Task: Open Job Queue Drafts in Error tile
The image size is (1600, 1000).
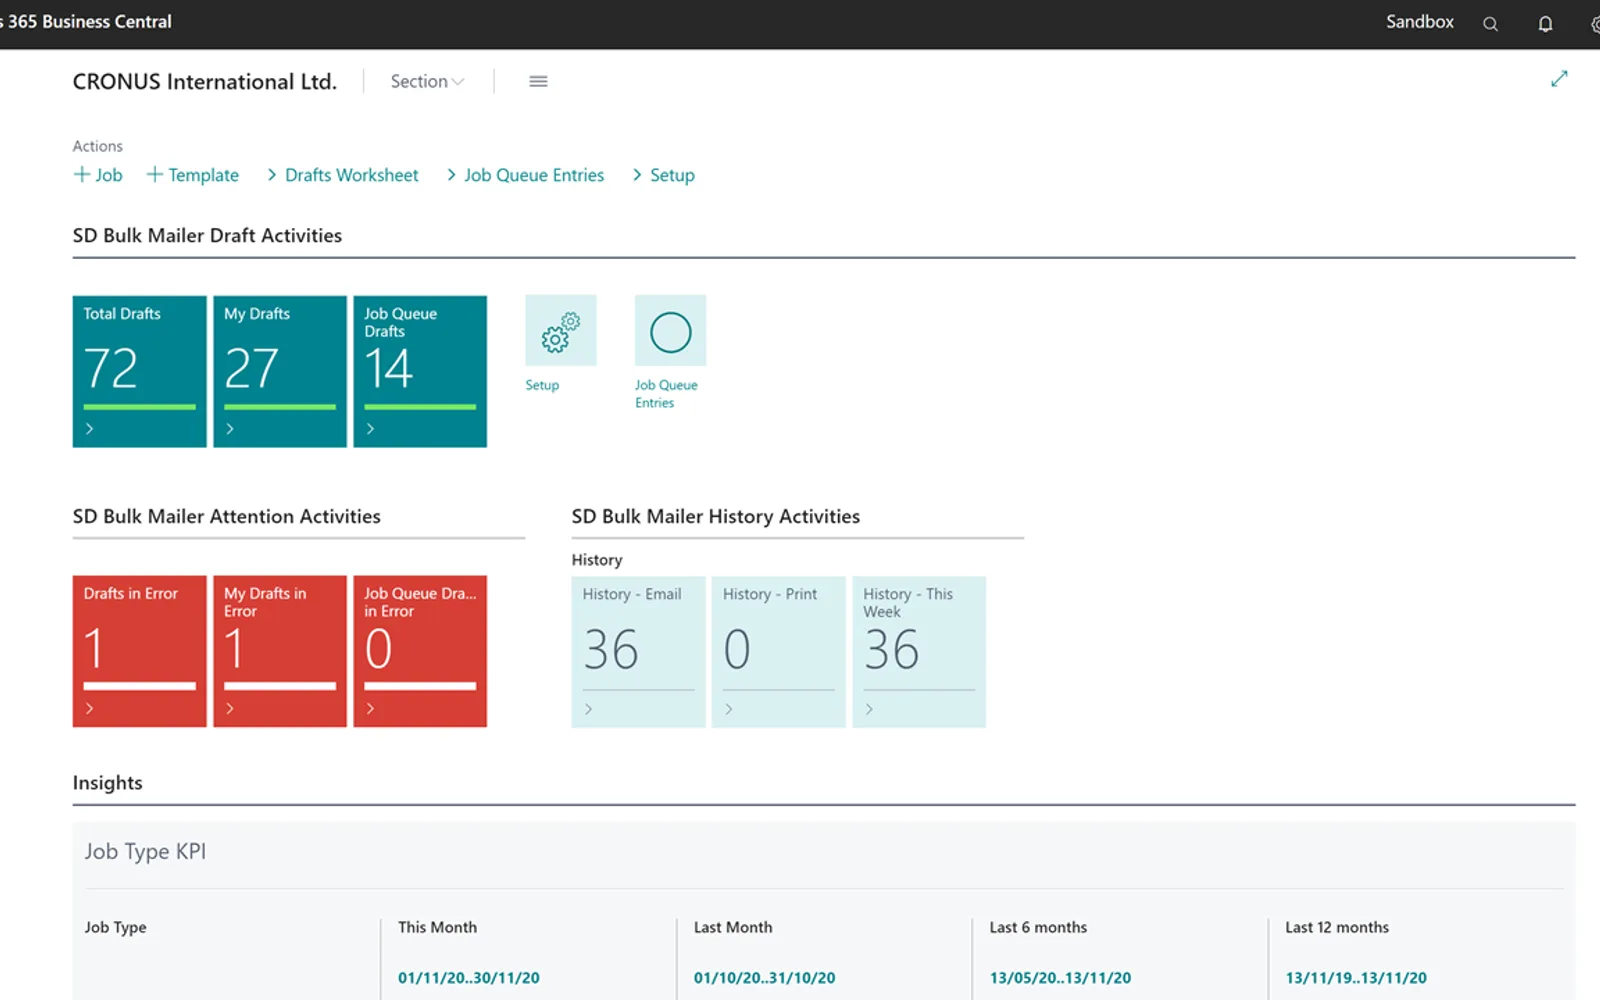Action: 420,651
